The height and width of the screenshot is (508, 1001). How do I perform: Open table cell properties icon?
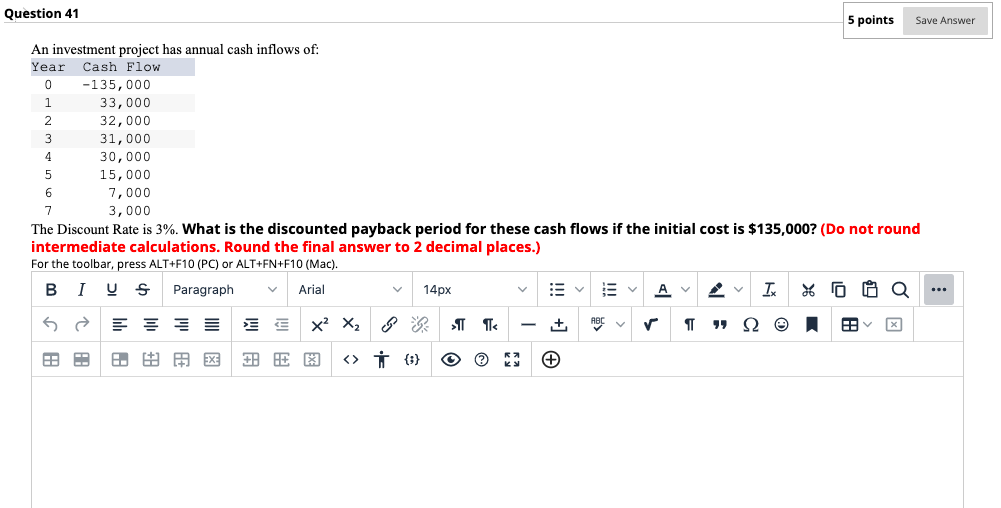pos(119,360)
